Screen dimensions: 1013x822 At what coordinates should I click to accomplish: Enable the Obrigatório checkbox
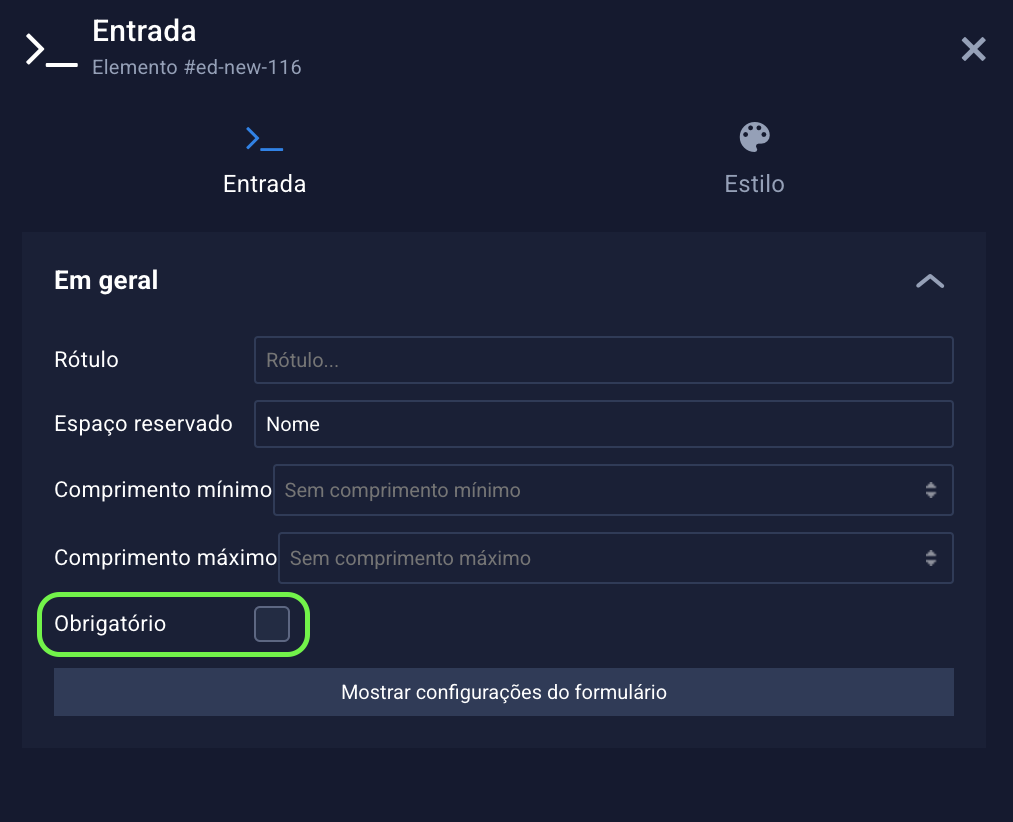point(272,624)
